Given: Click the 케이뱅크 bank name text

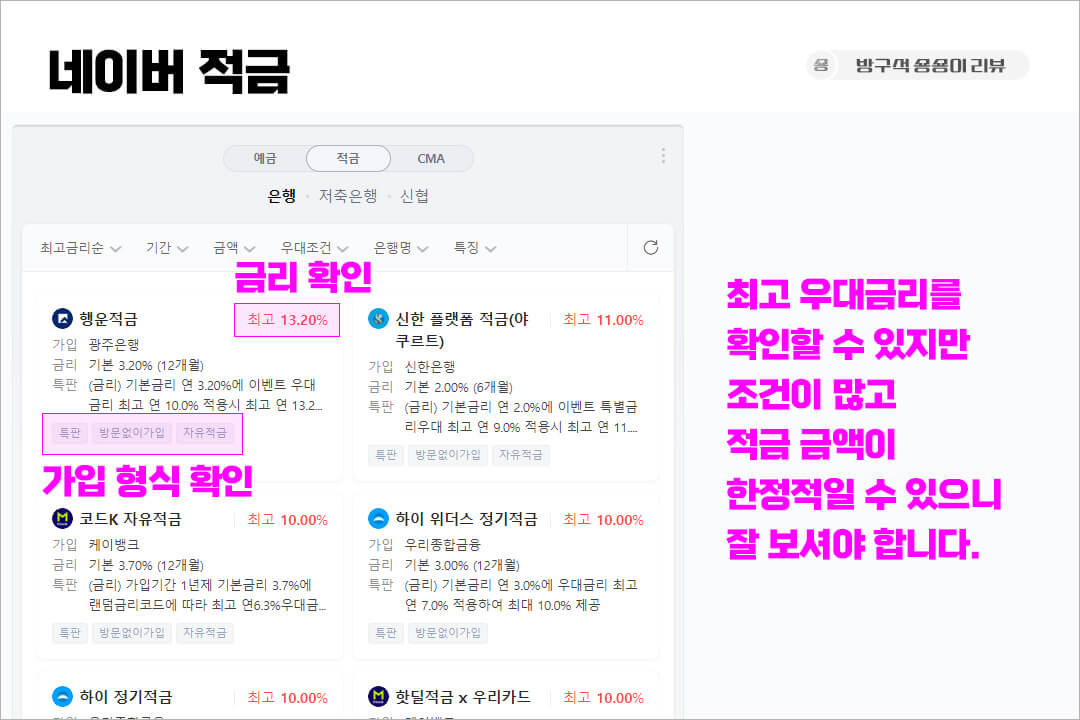Looking at the screenshot, I should click(x=114, y=544).
